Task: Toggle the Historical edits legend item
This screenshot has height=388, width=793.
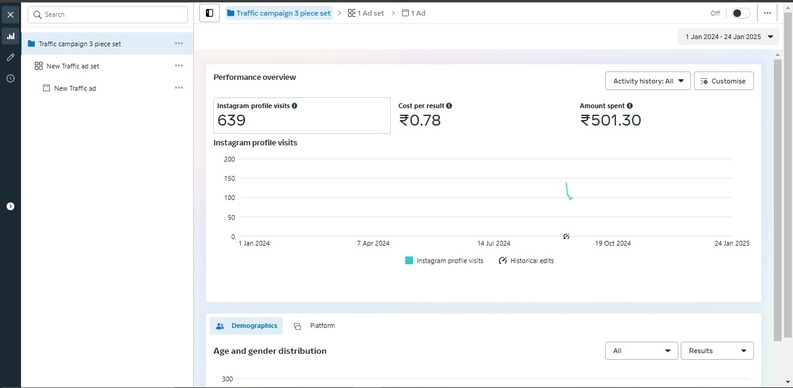Action: click(526, 261)
